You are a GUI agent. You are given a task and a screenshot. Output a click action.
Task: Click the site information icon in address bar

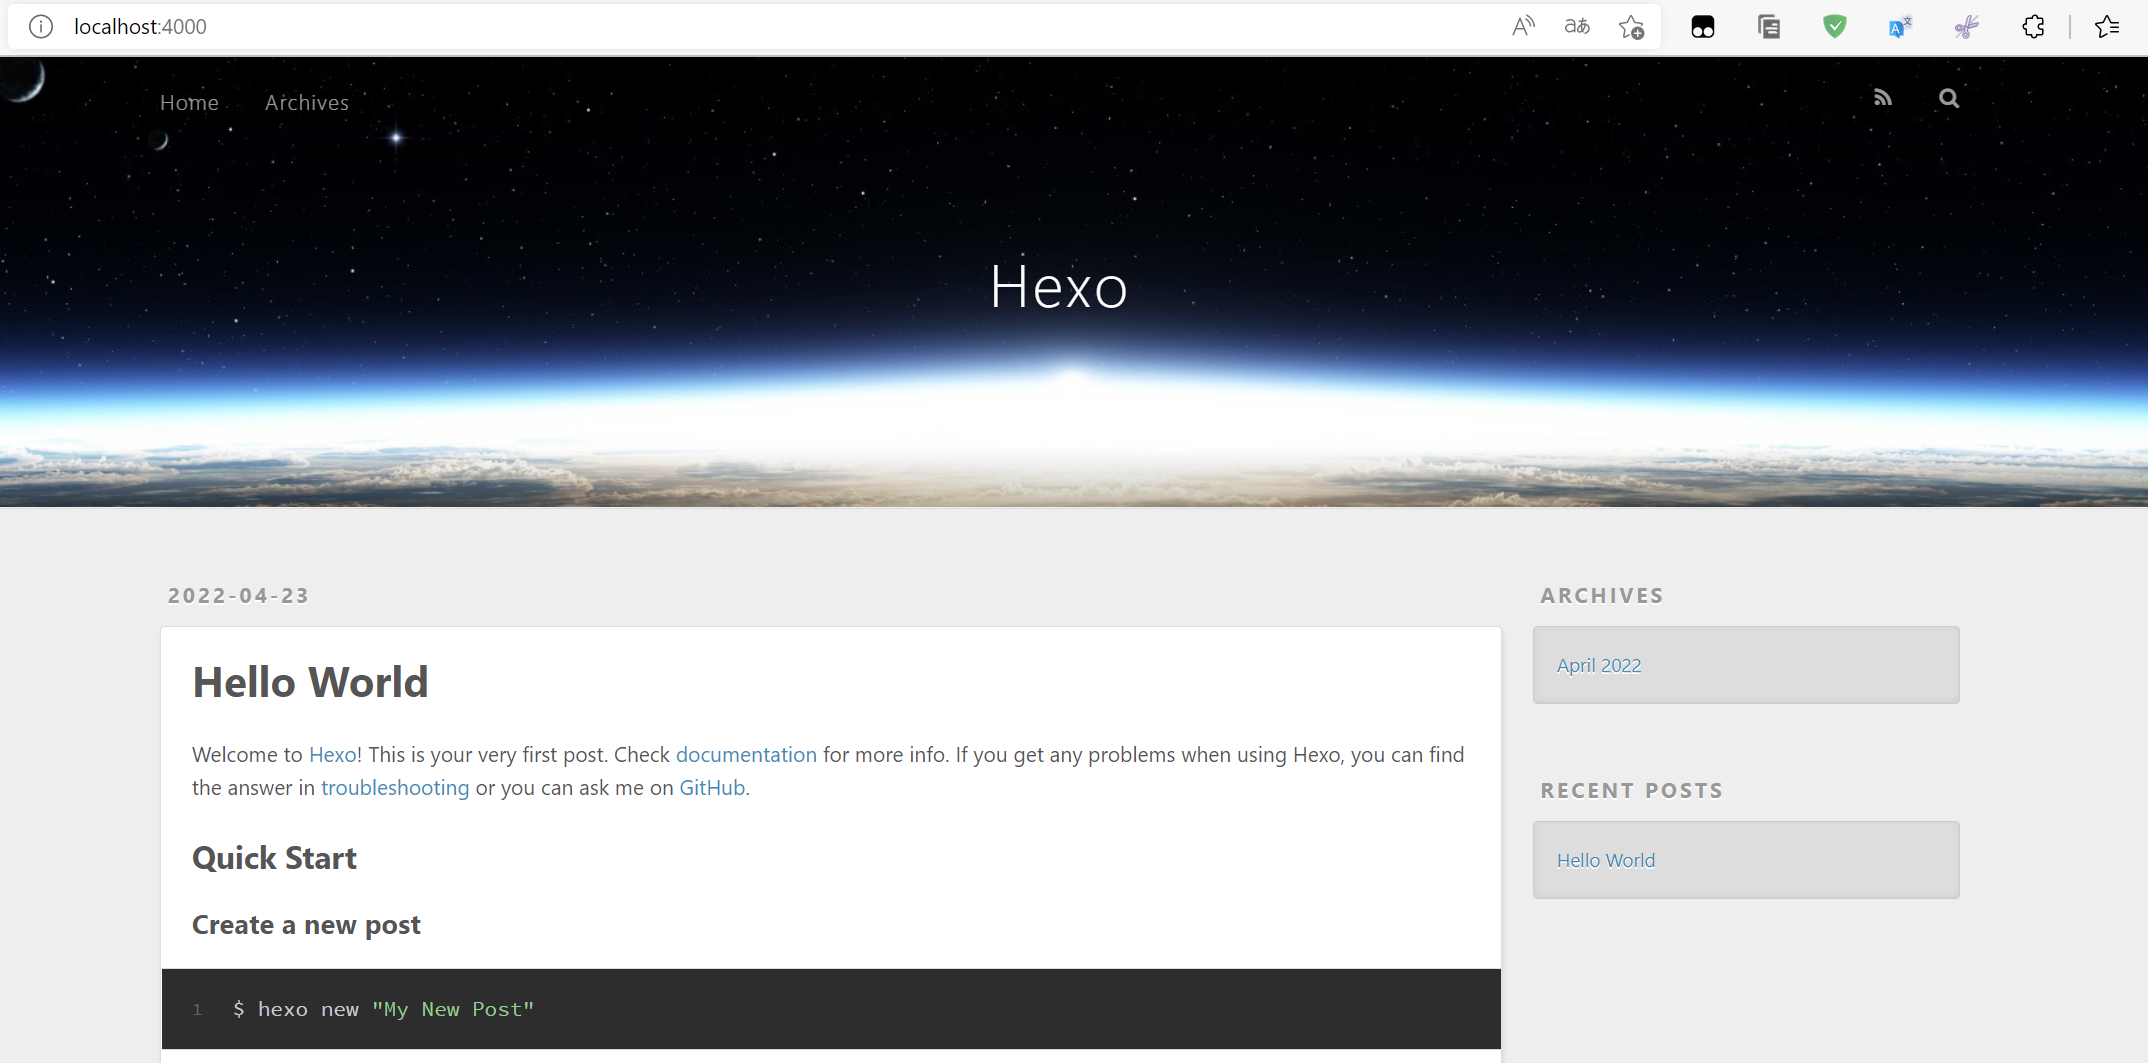(x=41, y=27)
